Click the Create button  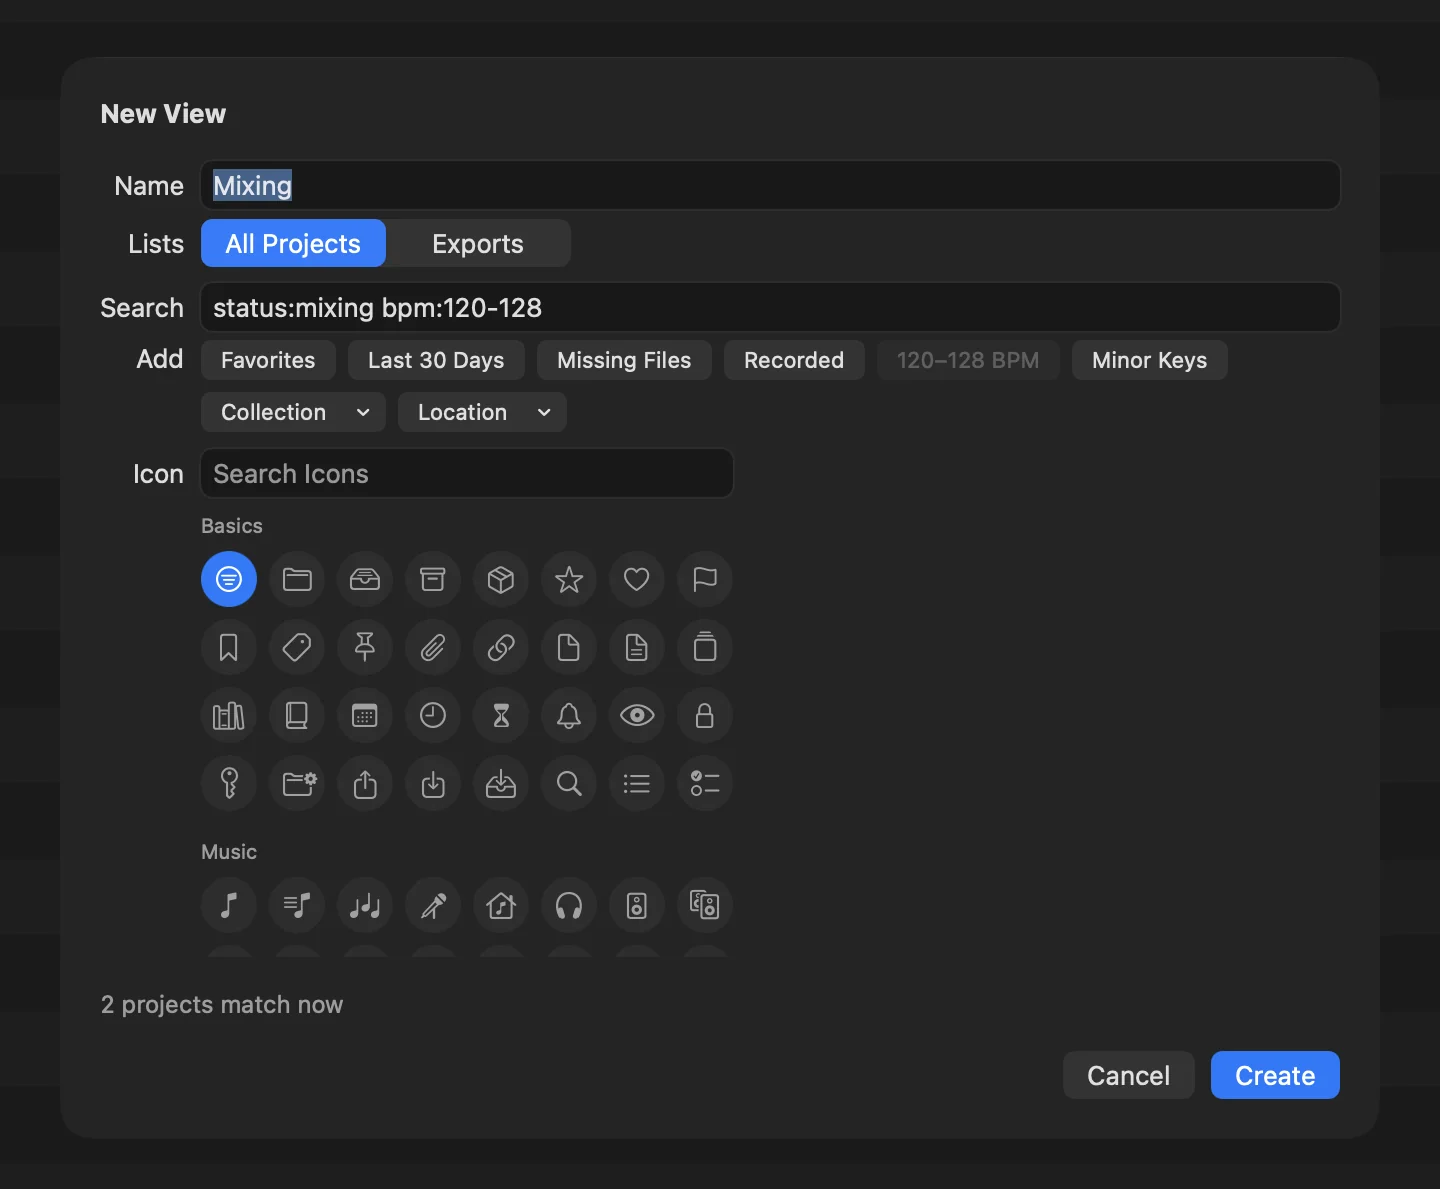coord(1275,1075)
